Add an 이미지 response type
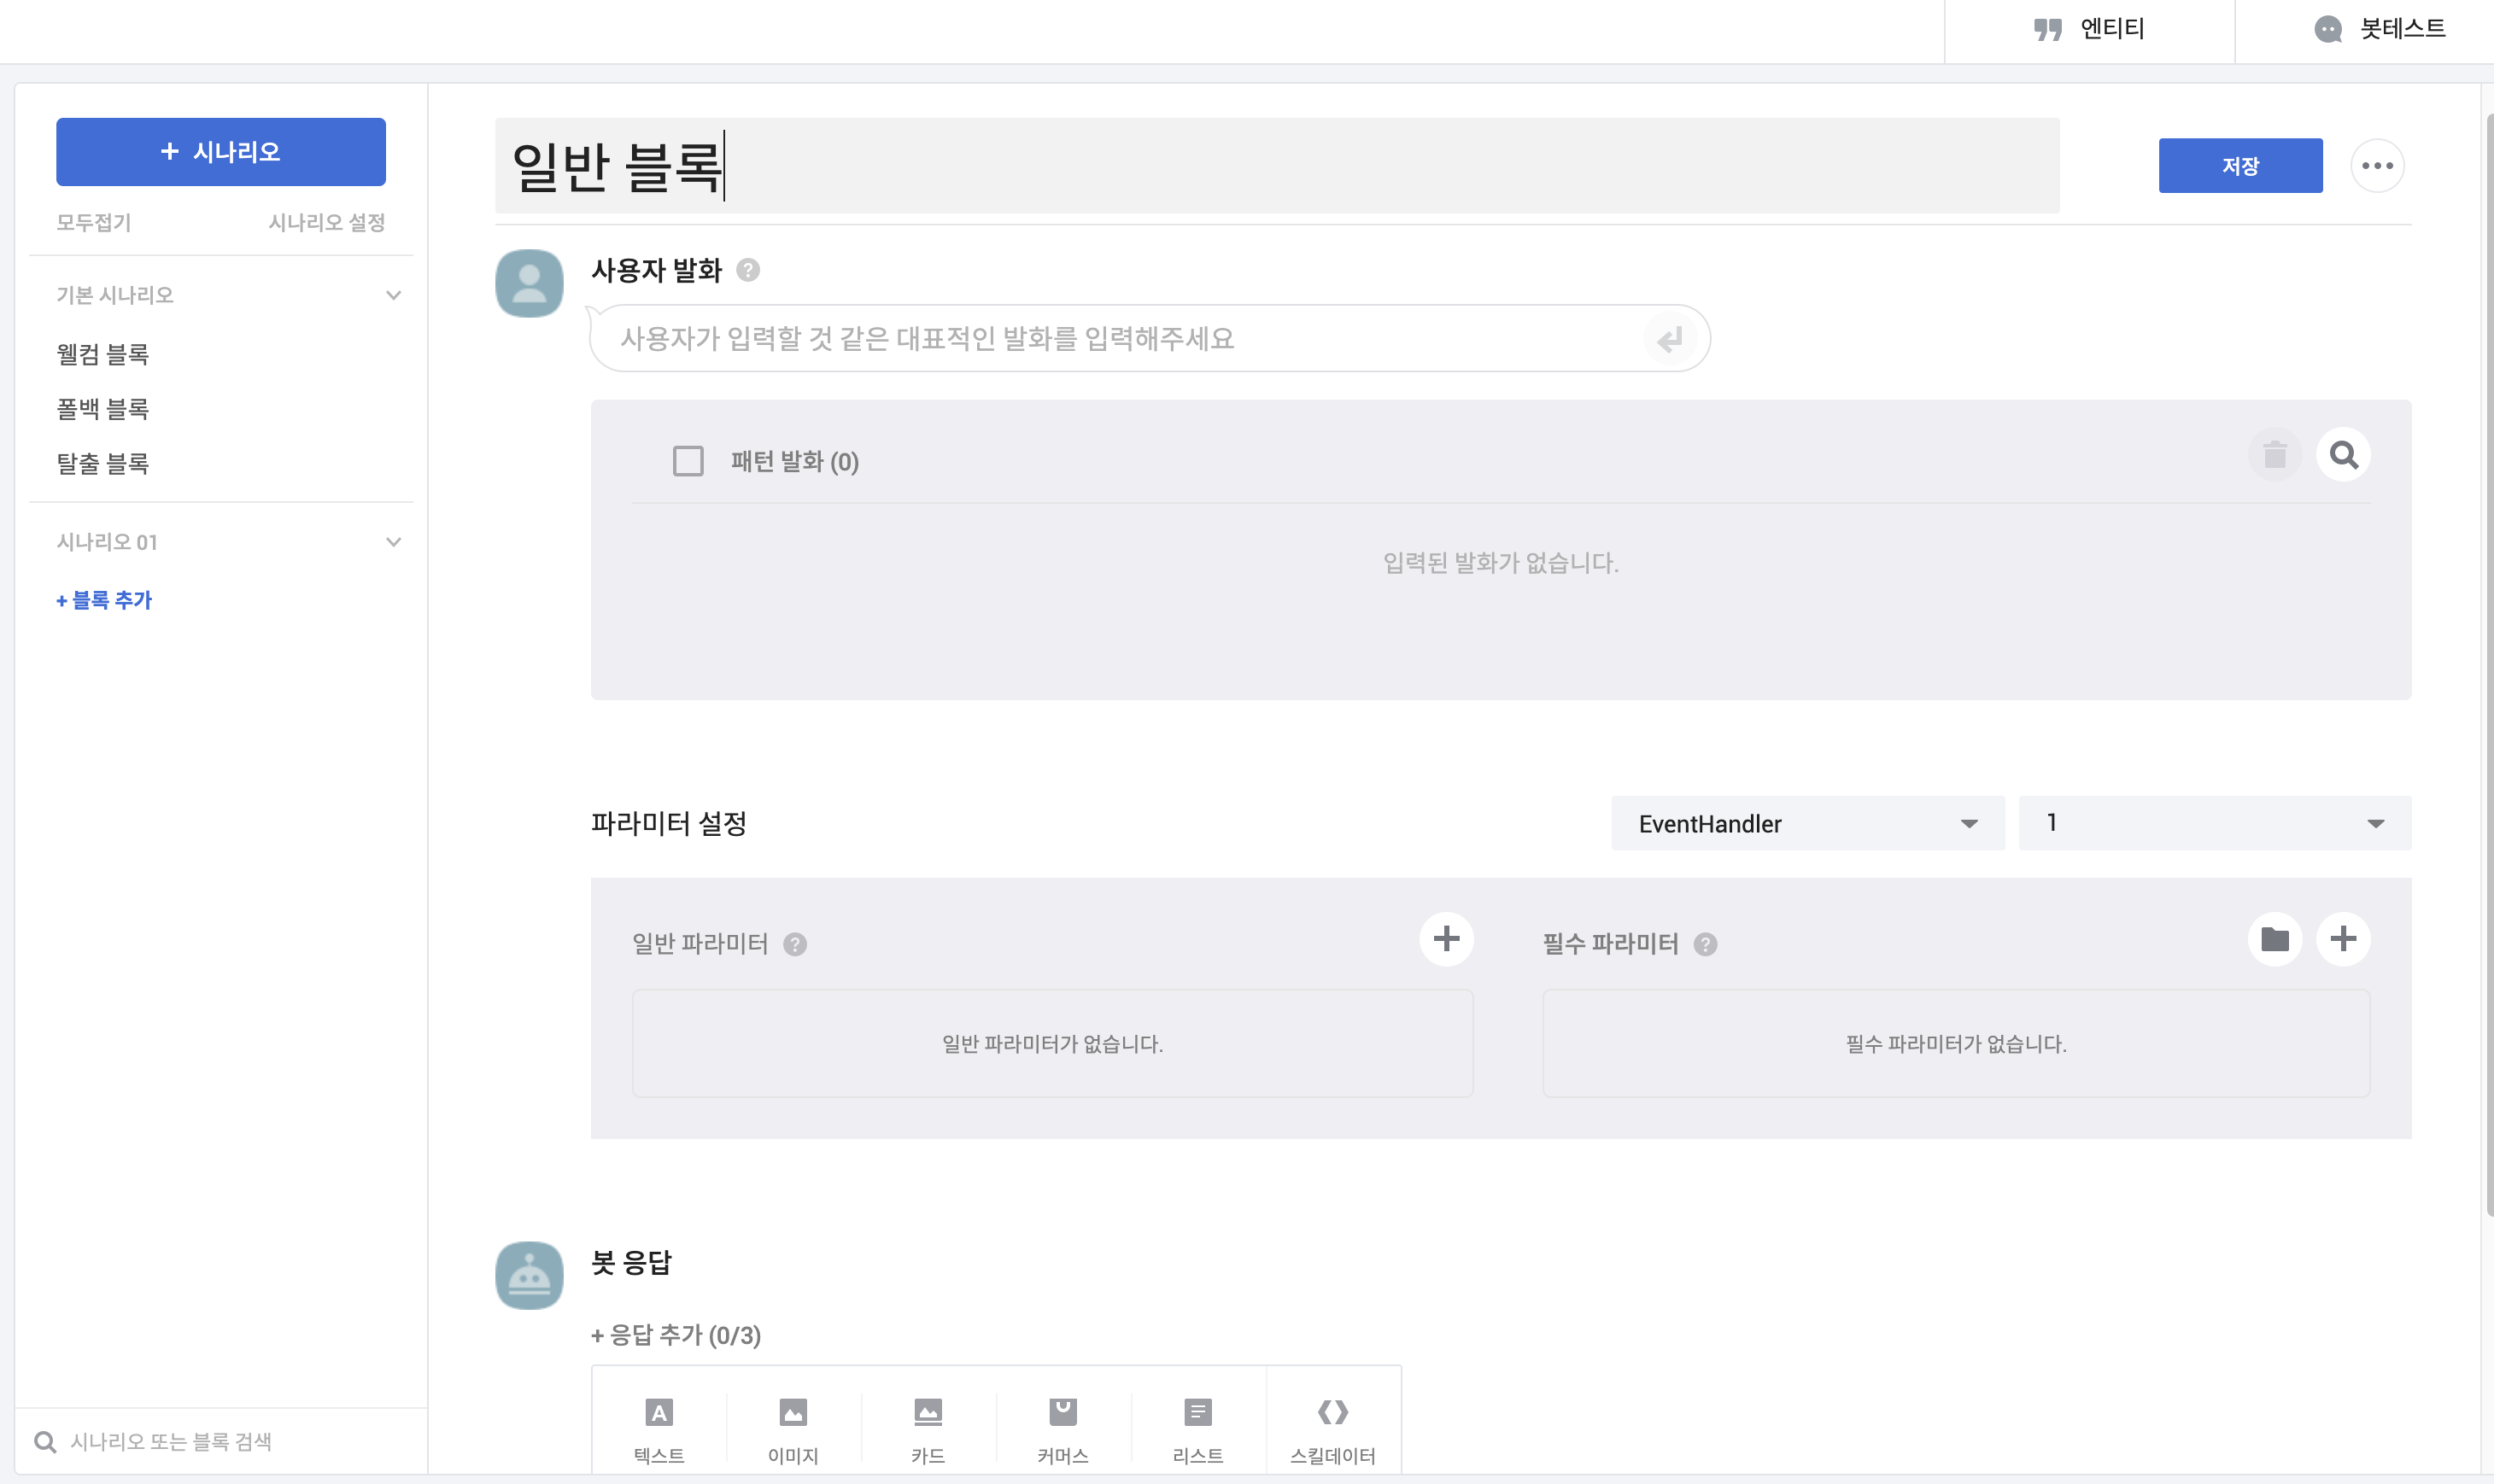 pos(793,1429)
